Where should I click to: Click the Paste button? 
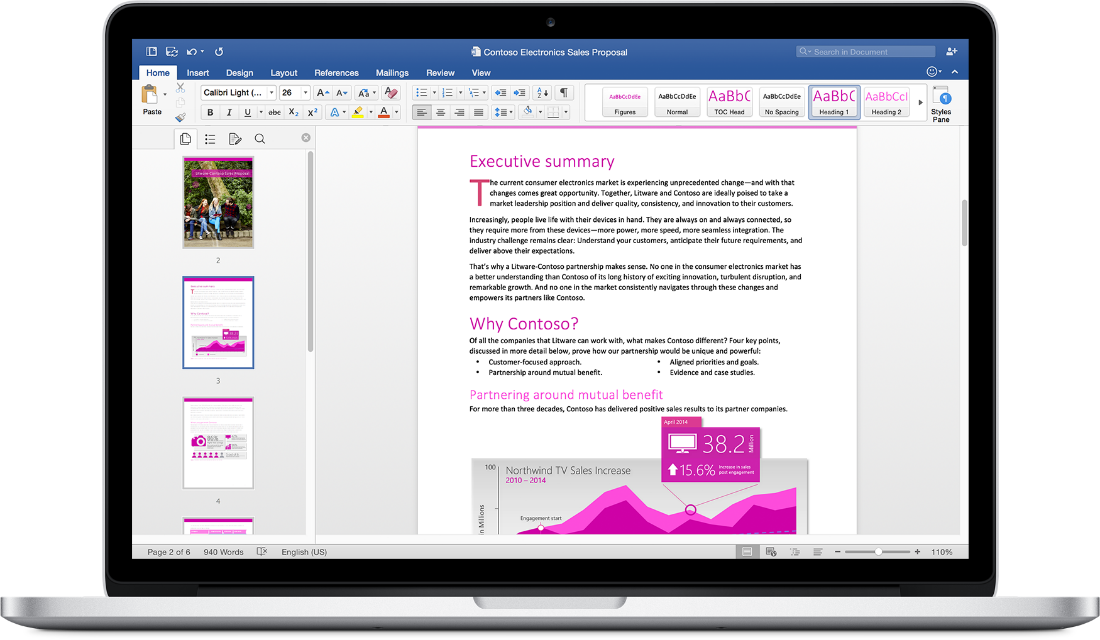151,100
